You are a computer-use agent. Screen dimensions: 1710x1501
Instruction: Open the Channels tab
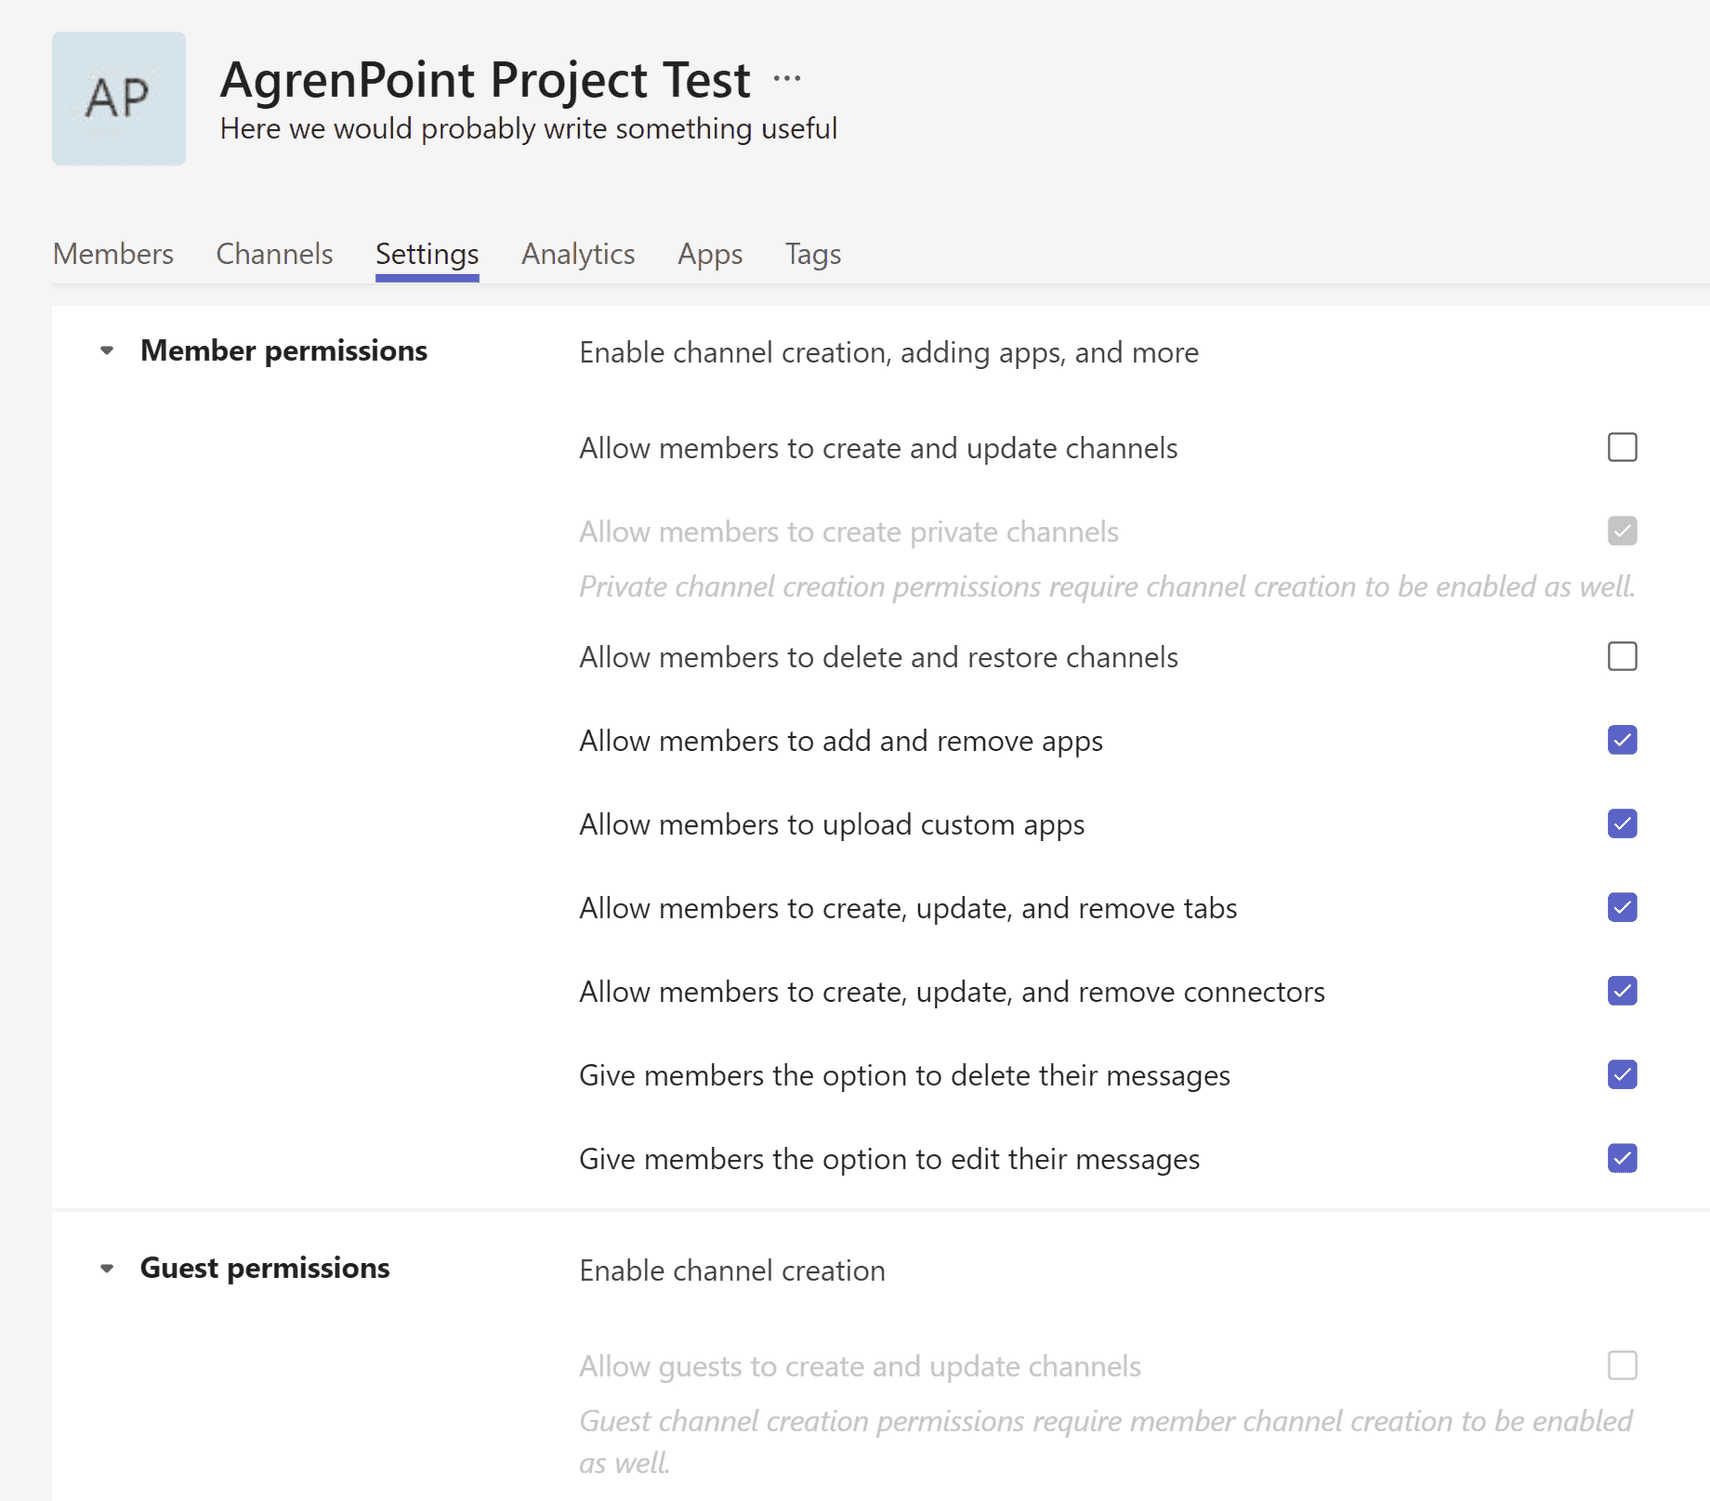tap(274, 255)
